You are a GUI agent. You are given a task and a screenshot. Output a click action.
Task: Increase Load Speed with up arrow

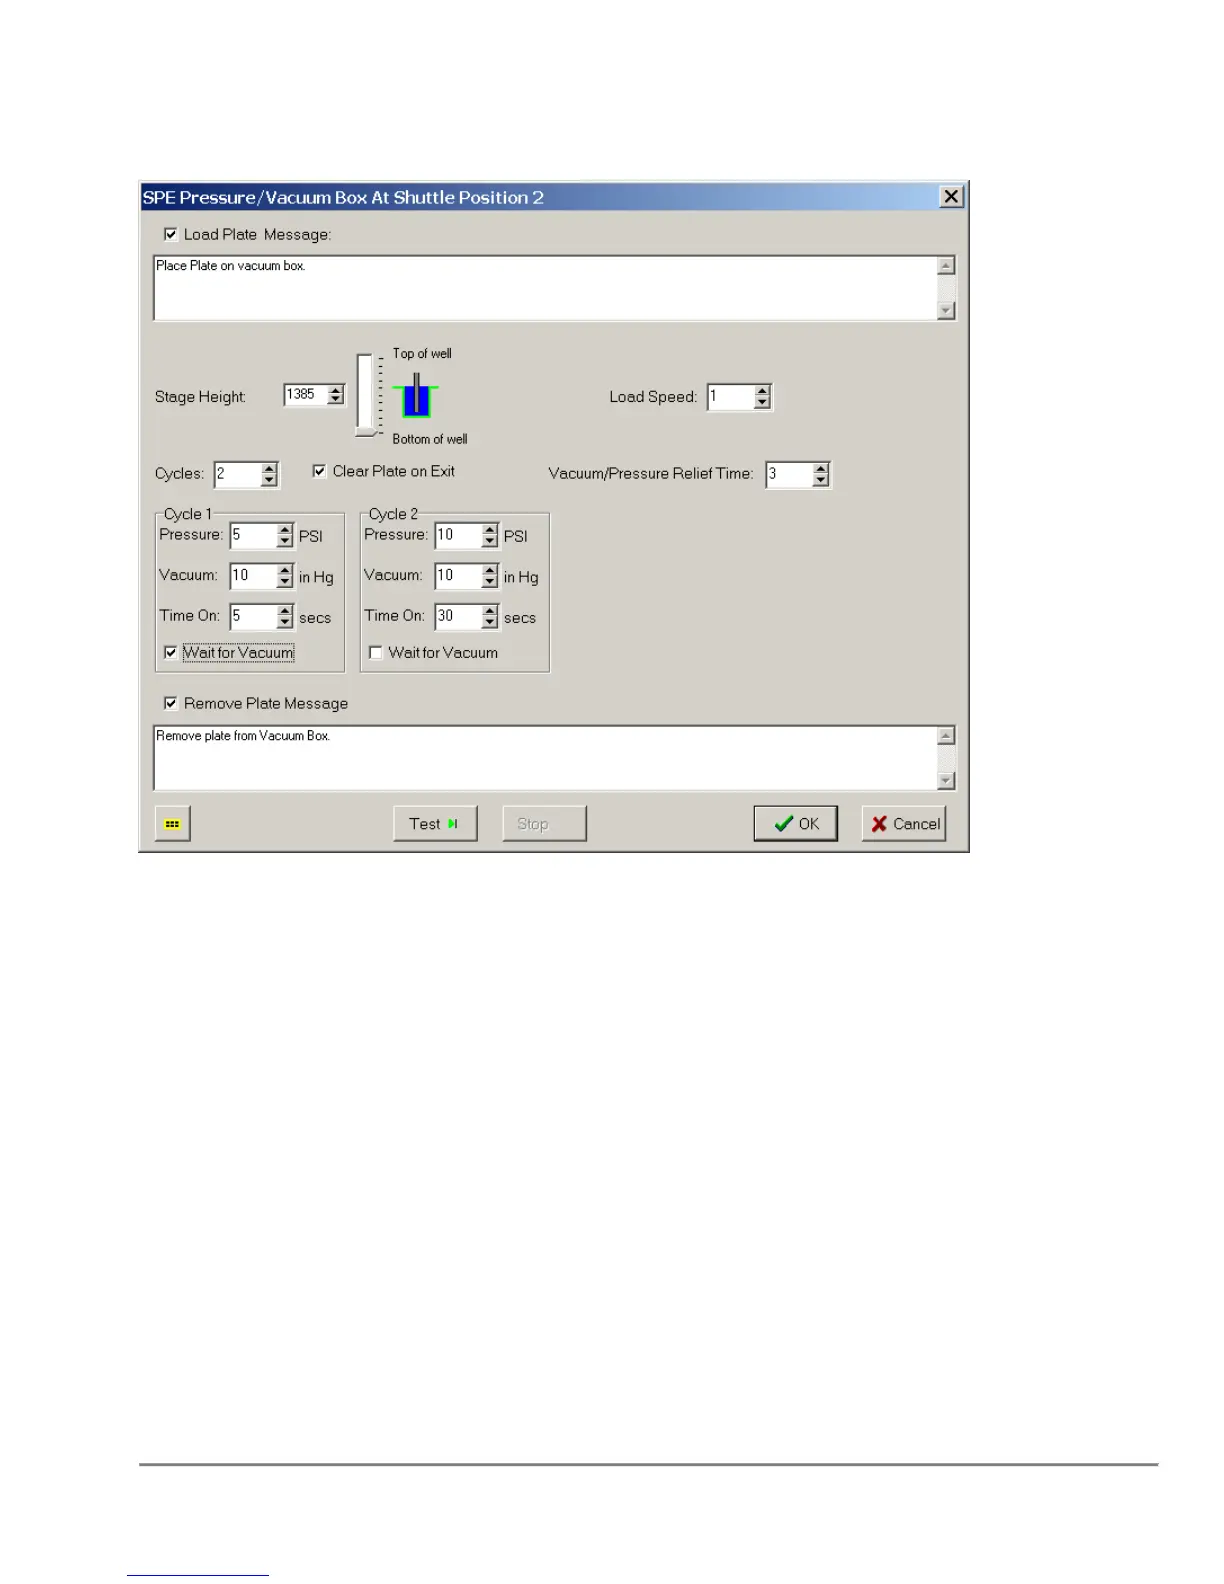[x=762, y=391]
